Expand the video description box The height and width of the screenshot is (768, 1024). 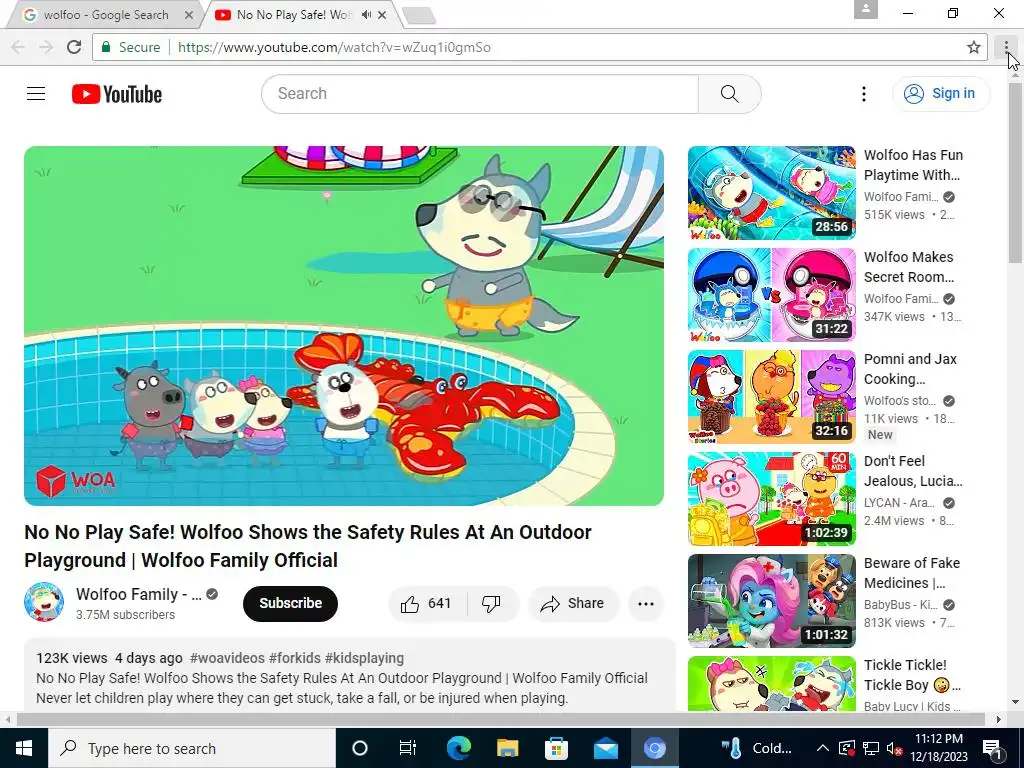tap(349, 676)
